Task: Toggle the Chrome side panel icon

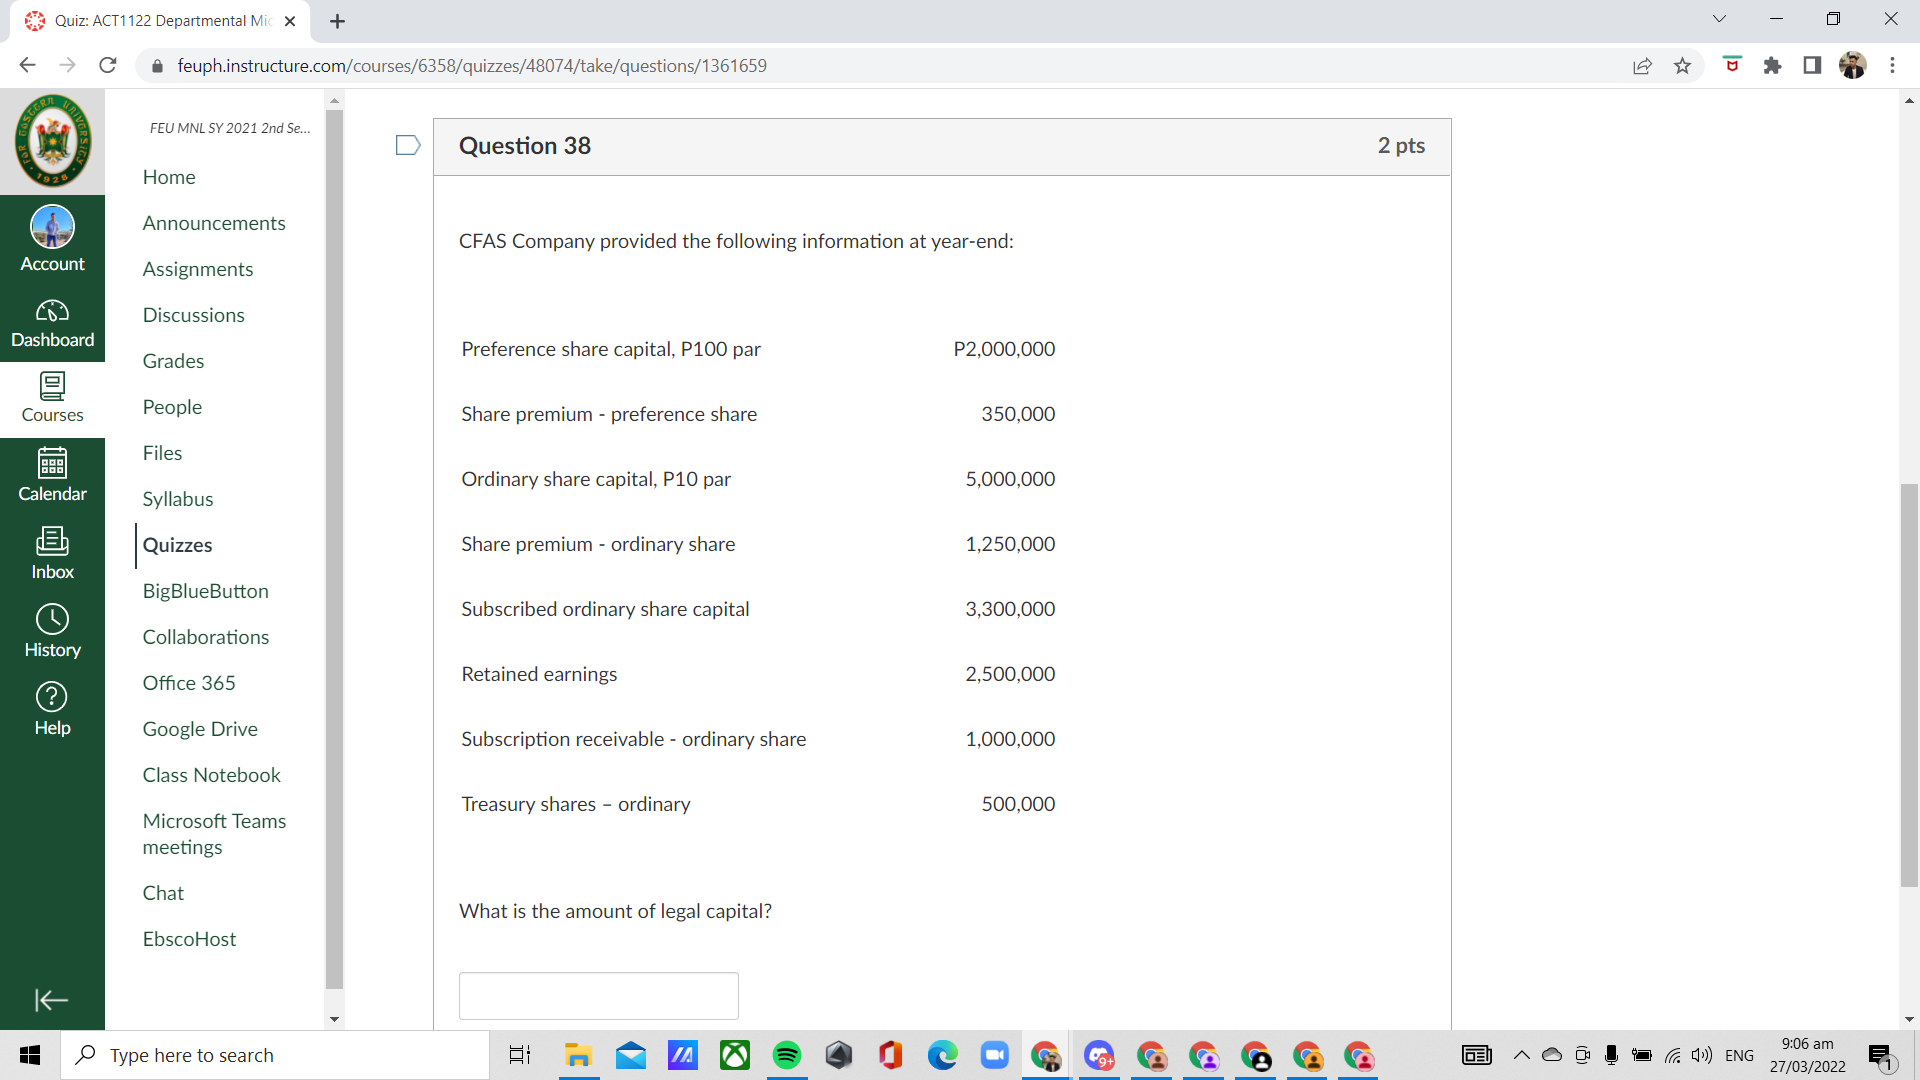Action: [x=1811, y=66]
